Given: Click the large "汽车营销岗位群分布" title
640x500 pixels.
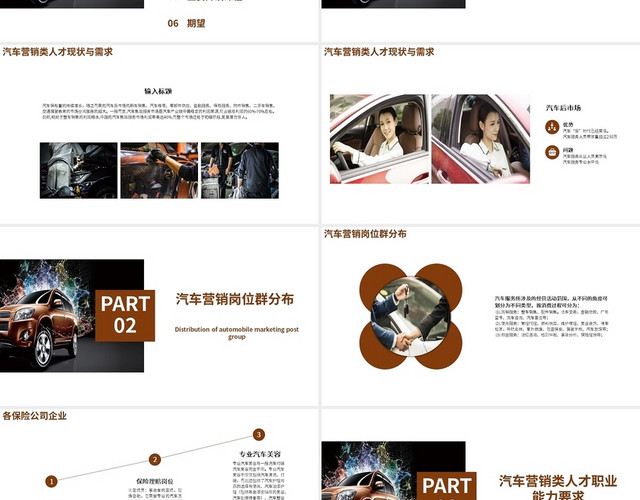Looking at the screenshot, I should (x=235, y=299).
